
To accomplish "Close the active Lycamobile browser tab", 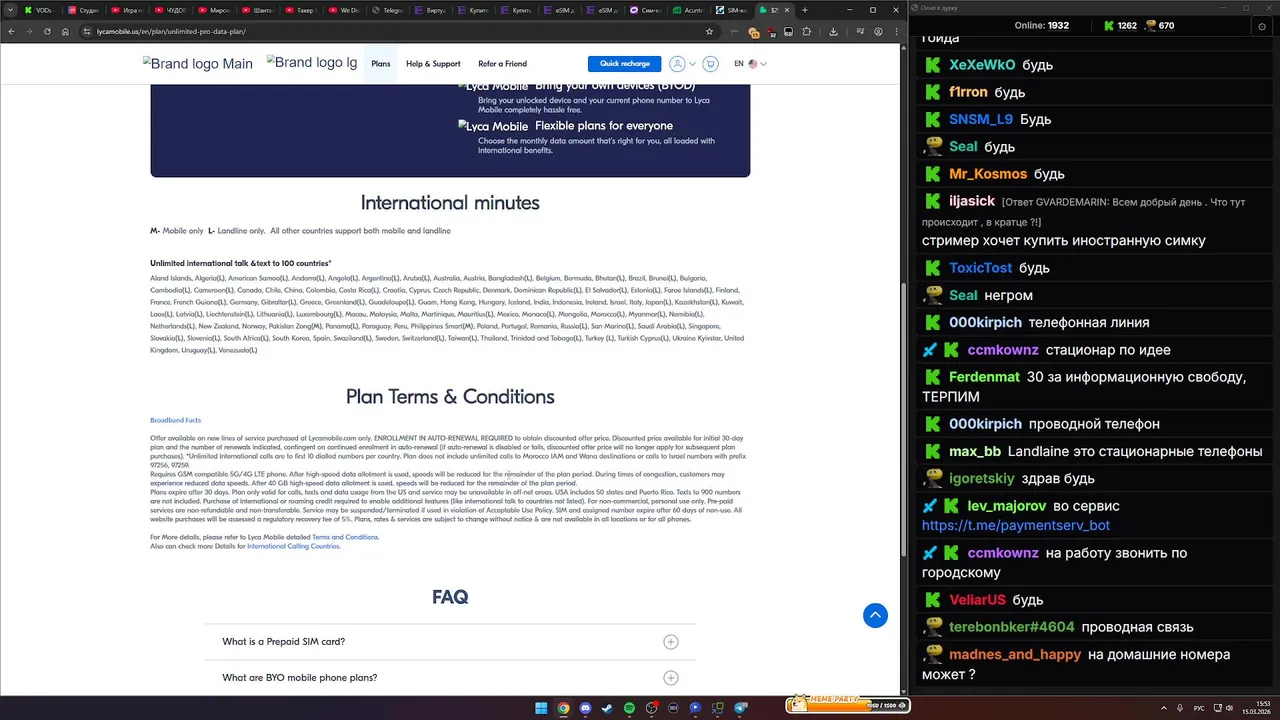I will pyautogui.click(x=789, y=10).
